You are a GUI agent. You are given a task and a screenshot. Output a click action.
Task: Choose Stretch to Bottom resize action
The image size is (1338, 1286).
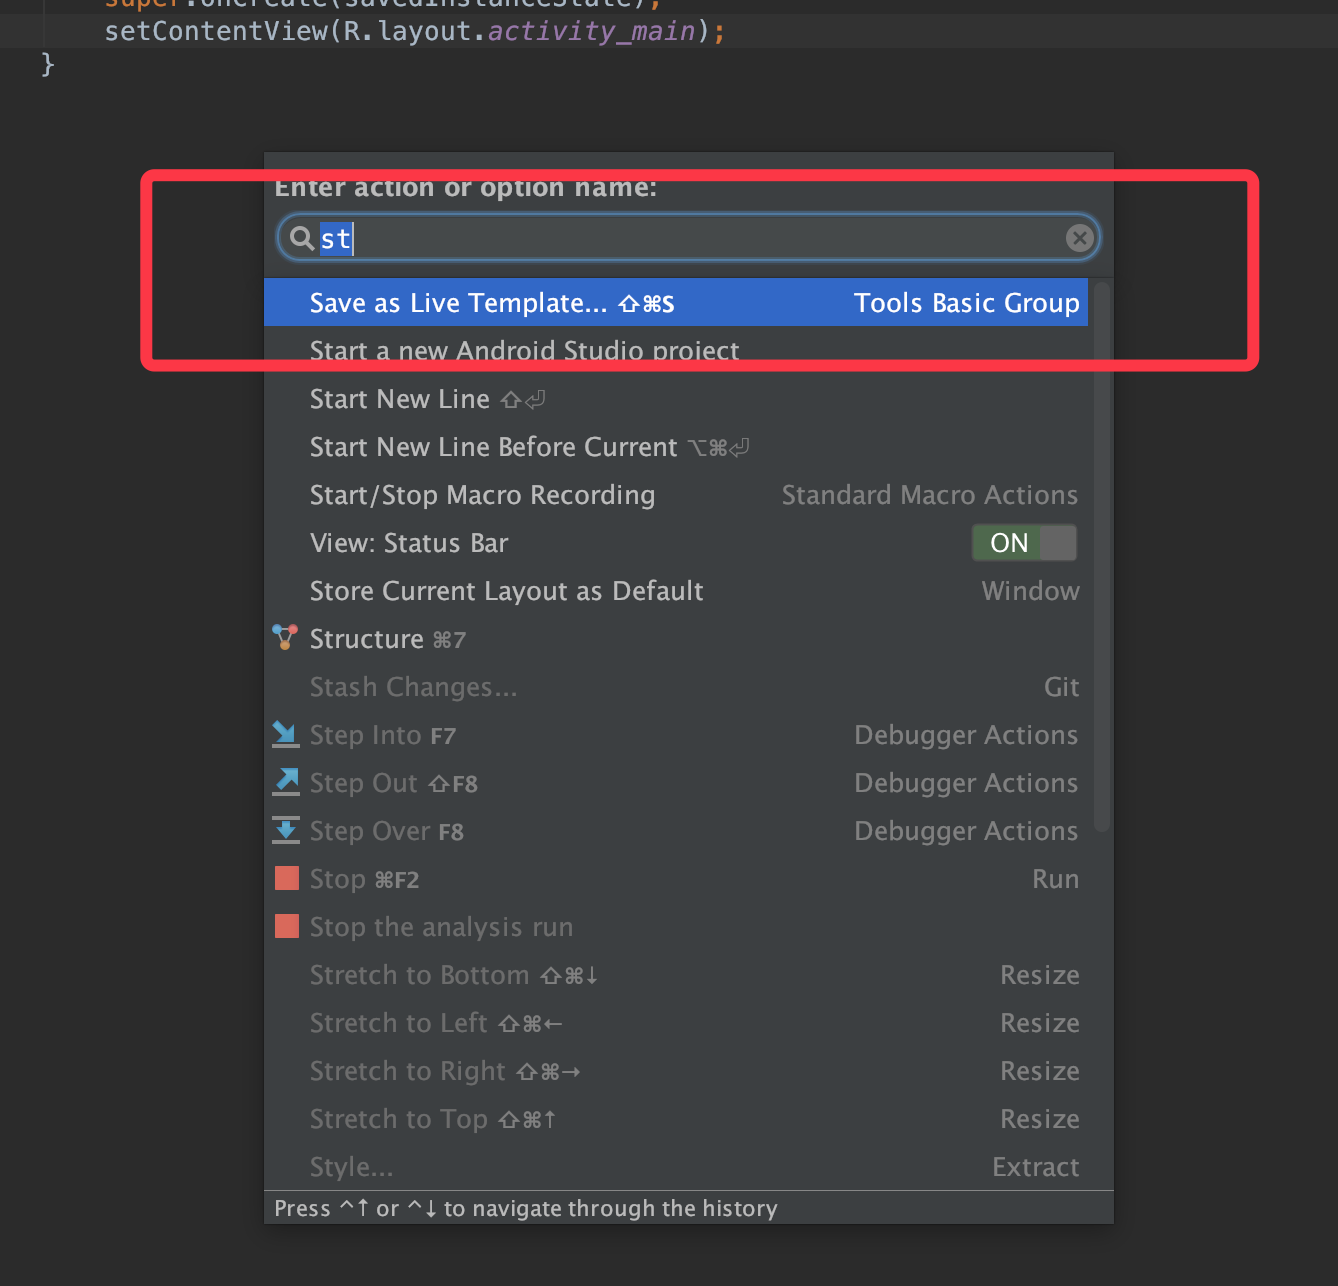(676, 975)
